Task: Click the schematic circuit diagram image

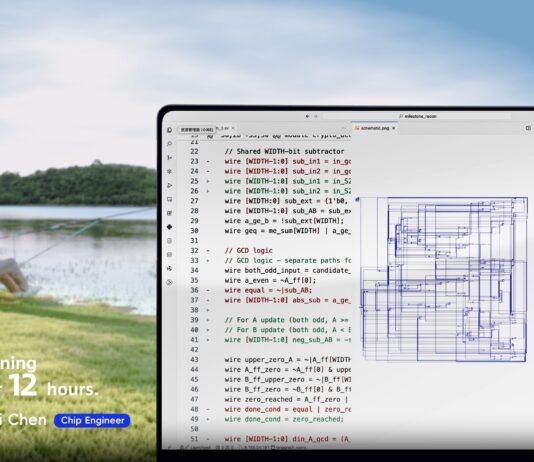Action: pos(444,279)
